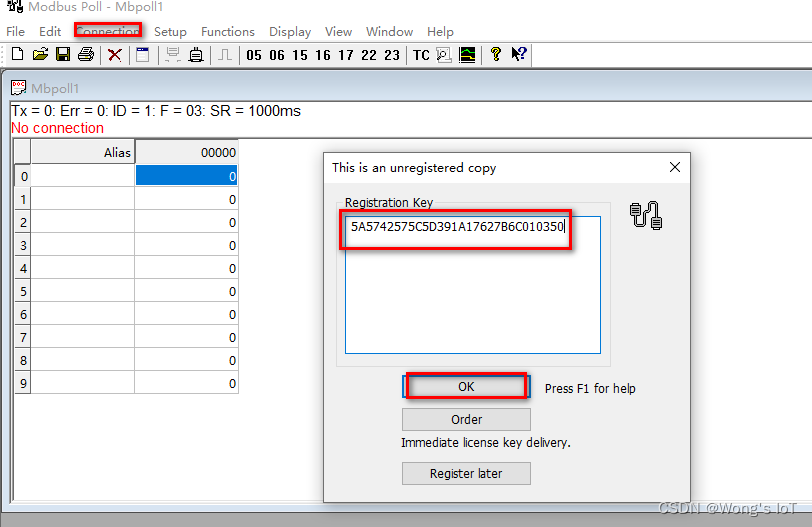
Task: Select function 15 in toolbar
Action: [300, 55]
